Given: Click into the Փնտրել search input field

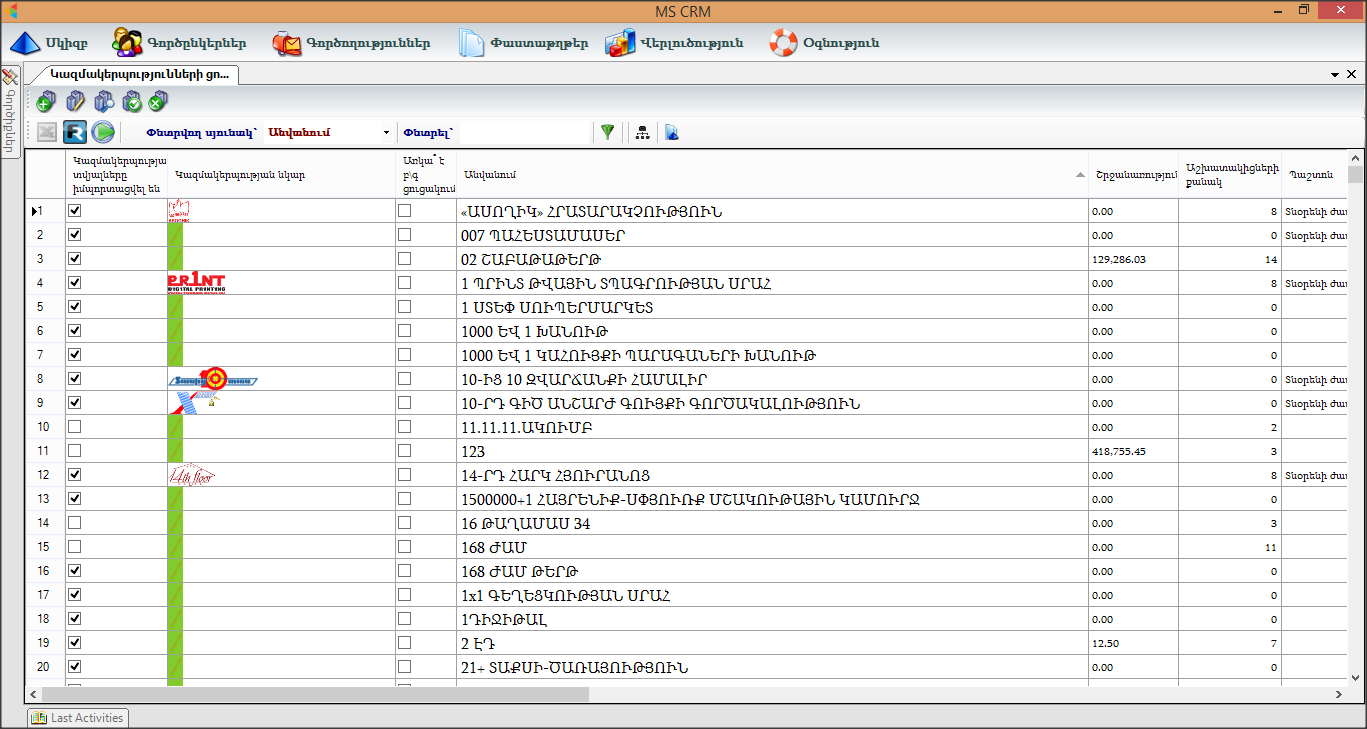Looking at the screenshot, I should (524, 132).
